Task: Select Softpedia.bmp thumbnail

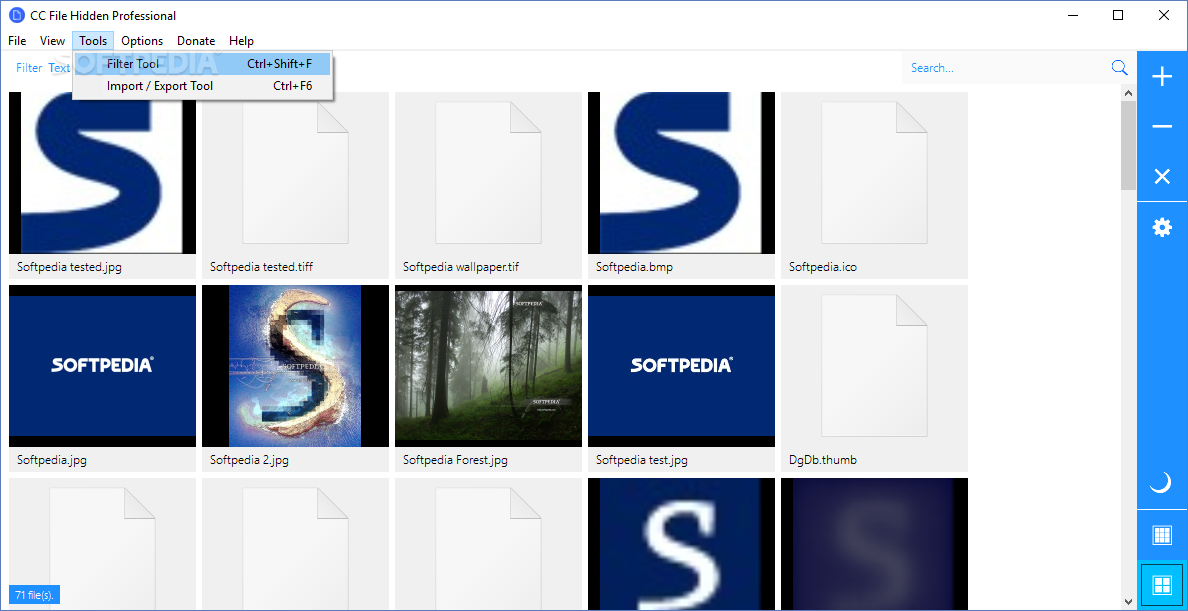Action: click(681, 173)
